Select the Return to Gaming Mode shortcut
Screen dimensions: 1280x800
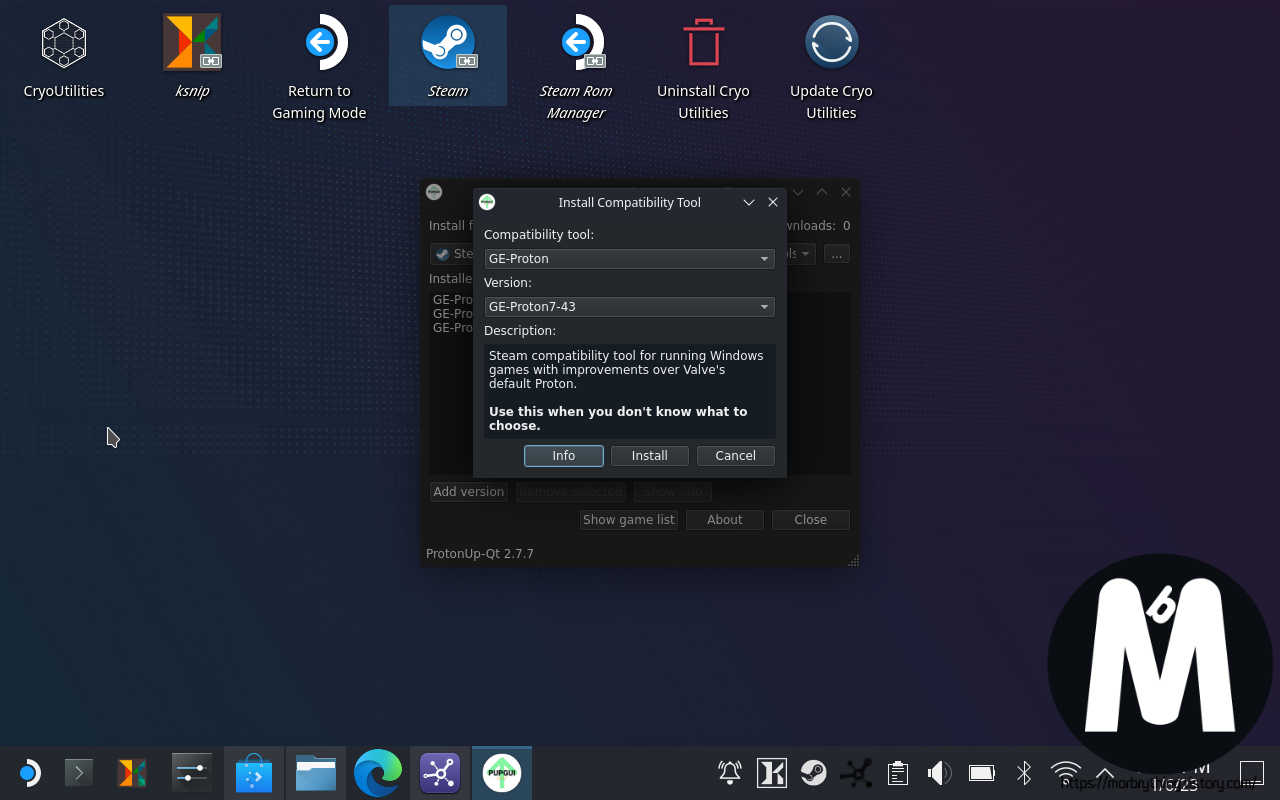[x=319, y=68]
